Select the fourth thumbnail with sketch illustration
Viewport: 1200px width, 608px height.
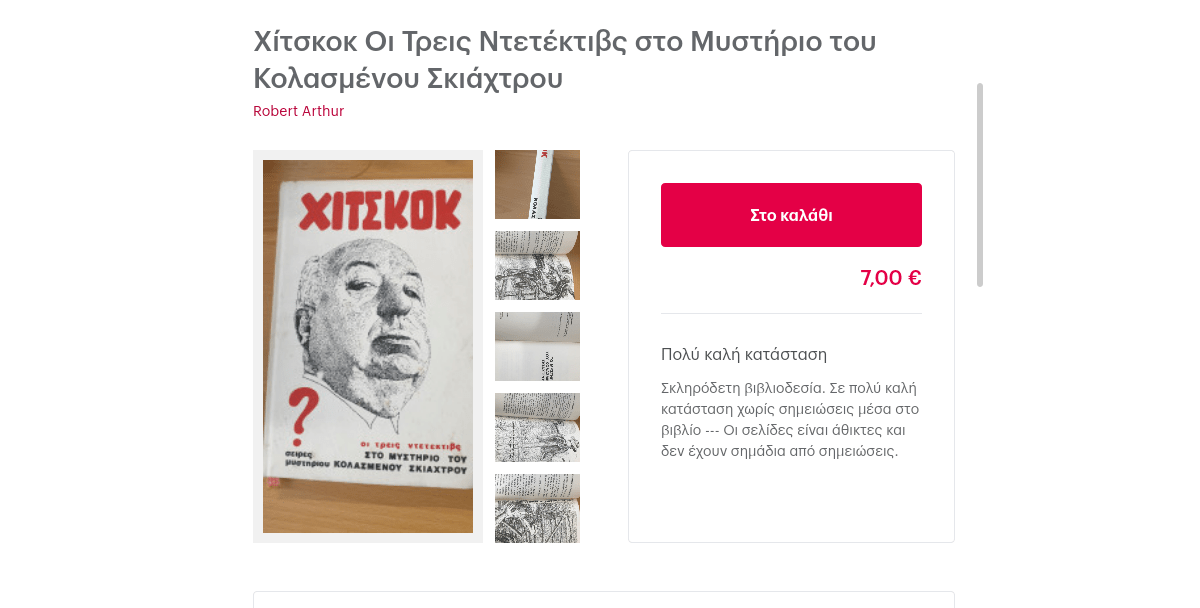537,427
